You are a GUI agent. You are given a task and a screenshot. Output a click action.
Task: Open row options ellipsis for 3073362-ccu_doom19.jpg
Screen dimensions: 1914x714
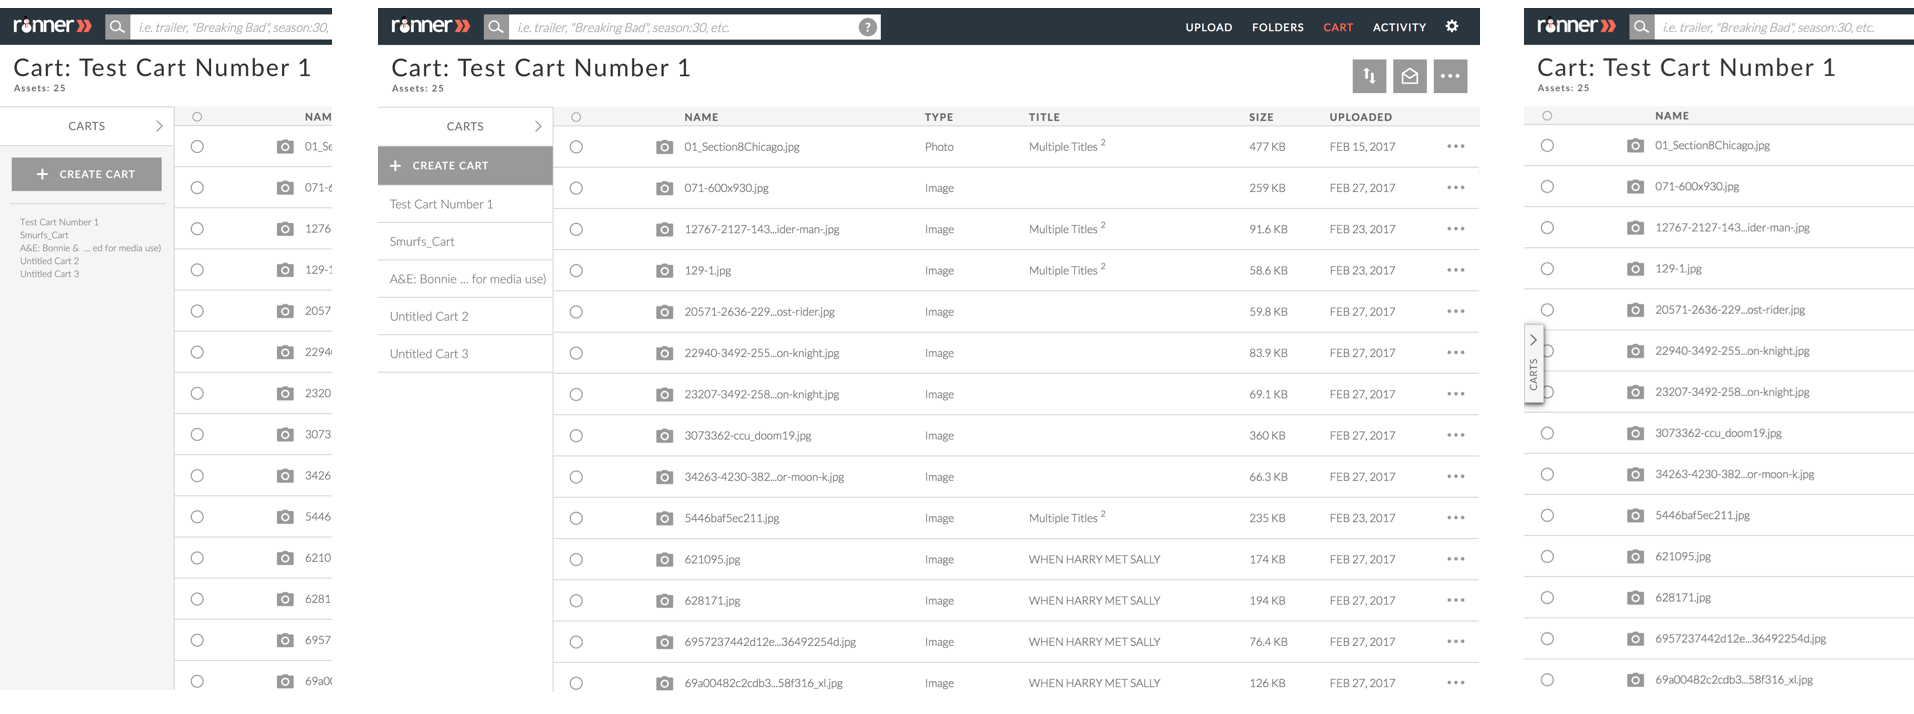click(x=1456, y=436)
